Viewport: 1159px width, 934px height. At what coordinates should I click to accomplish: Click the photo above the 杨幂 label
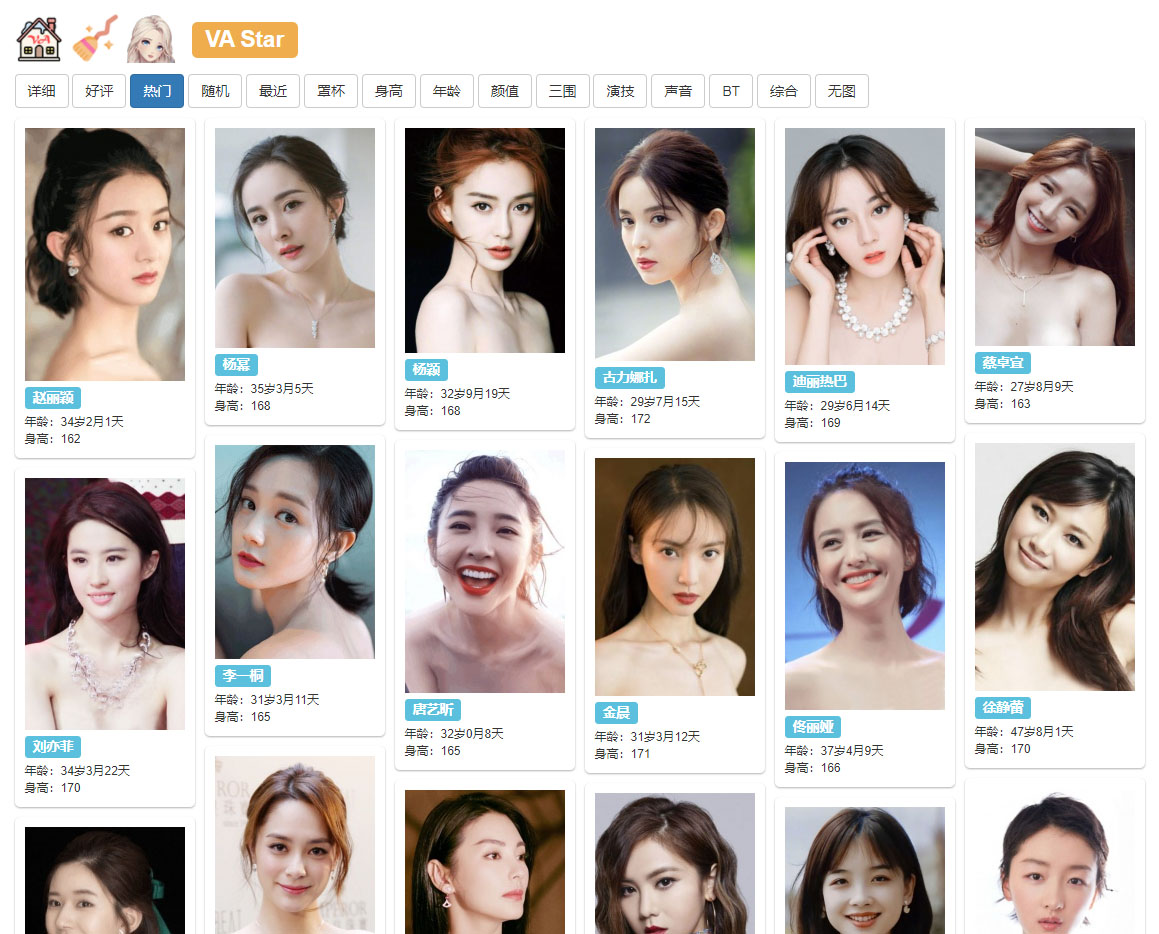pos(295,238)
